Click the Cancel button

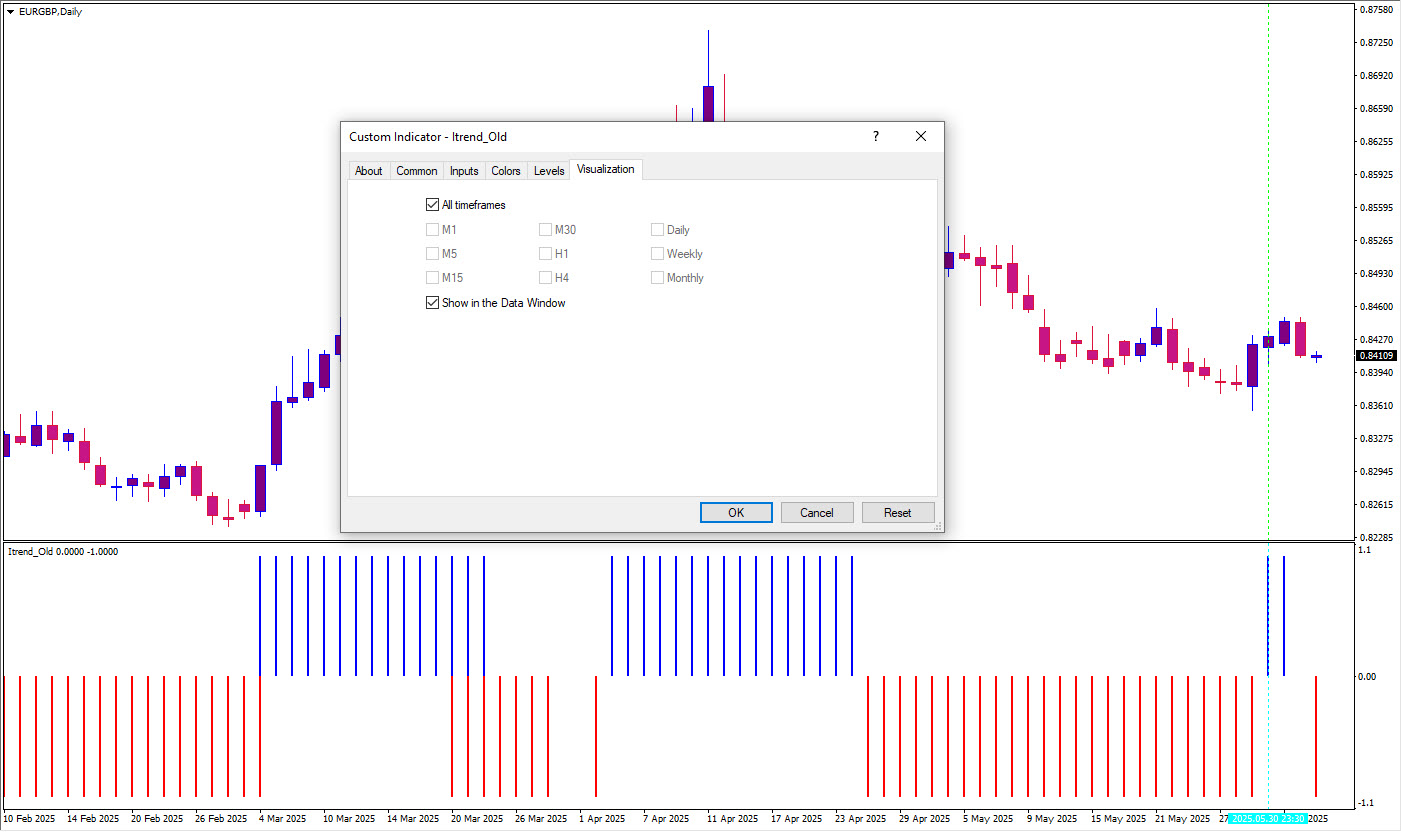[817, 513]
